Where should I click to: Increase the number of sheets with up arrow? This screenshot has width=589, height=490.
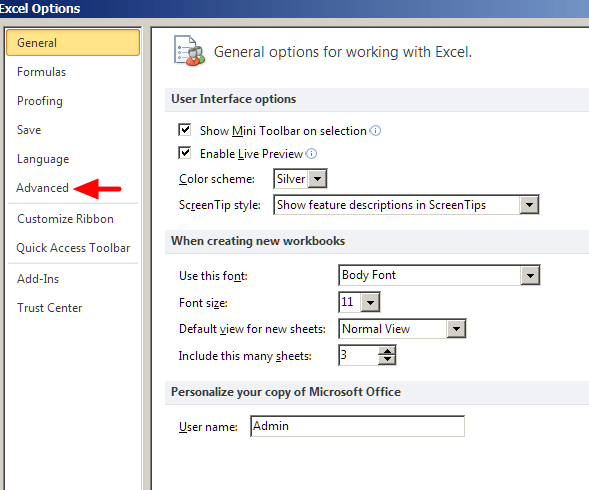387,351
